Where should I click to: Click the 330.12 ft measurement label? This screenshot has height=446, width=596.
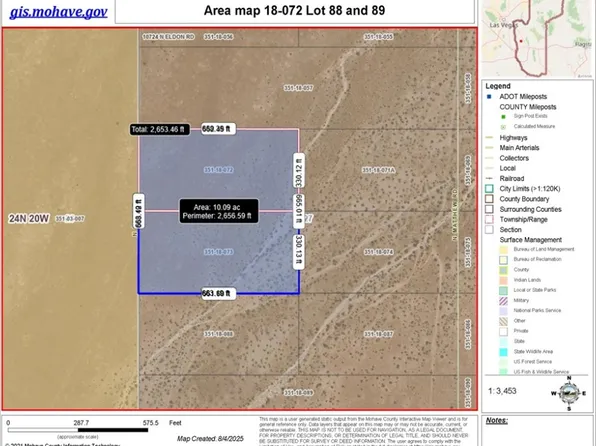click(x=299, y=171)
